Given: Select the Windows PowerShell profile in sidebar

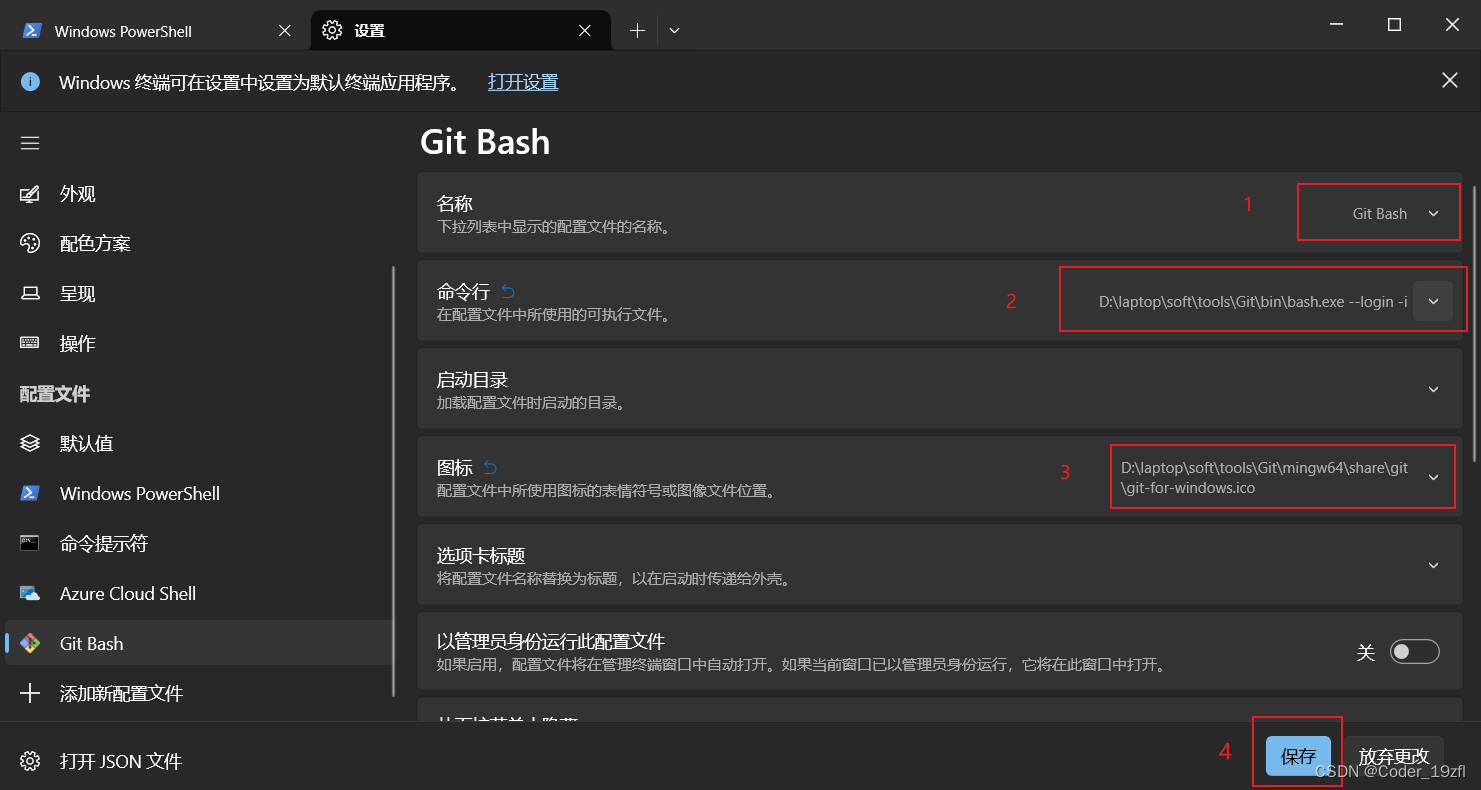Looking at the screenshot, I should click(x=198, y=493).
